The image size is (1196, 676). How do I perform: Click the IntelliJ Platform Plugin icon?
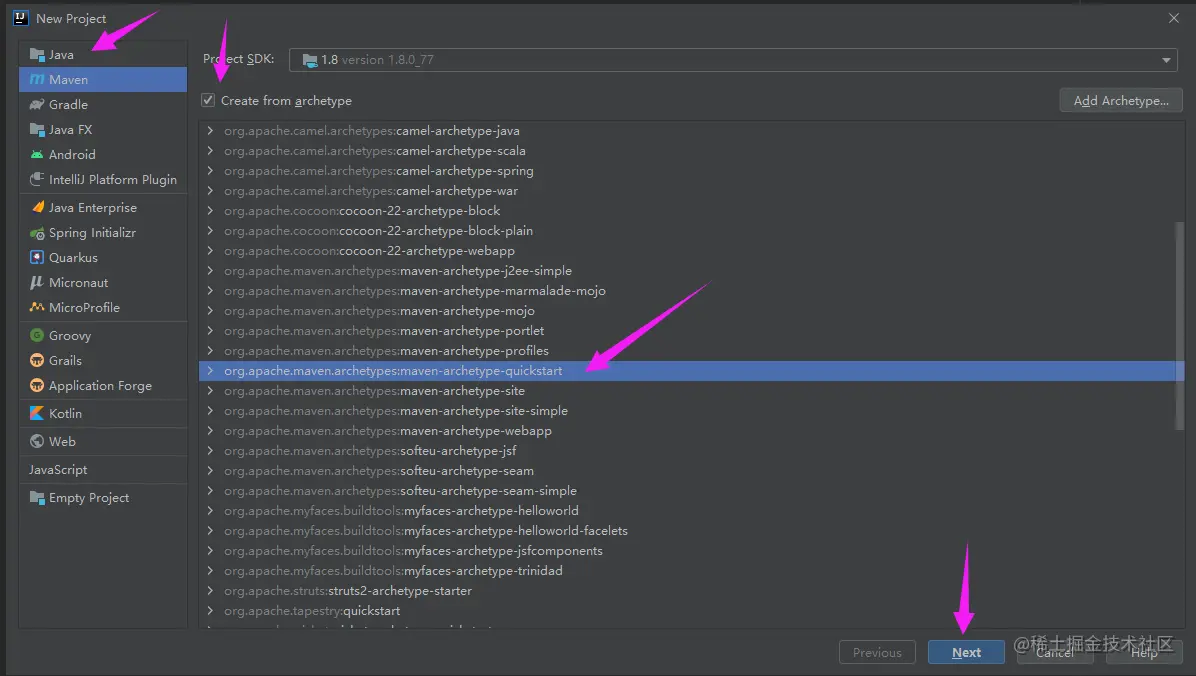(37, 179)
